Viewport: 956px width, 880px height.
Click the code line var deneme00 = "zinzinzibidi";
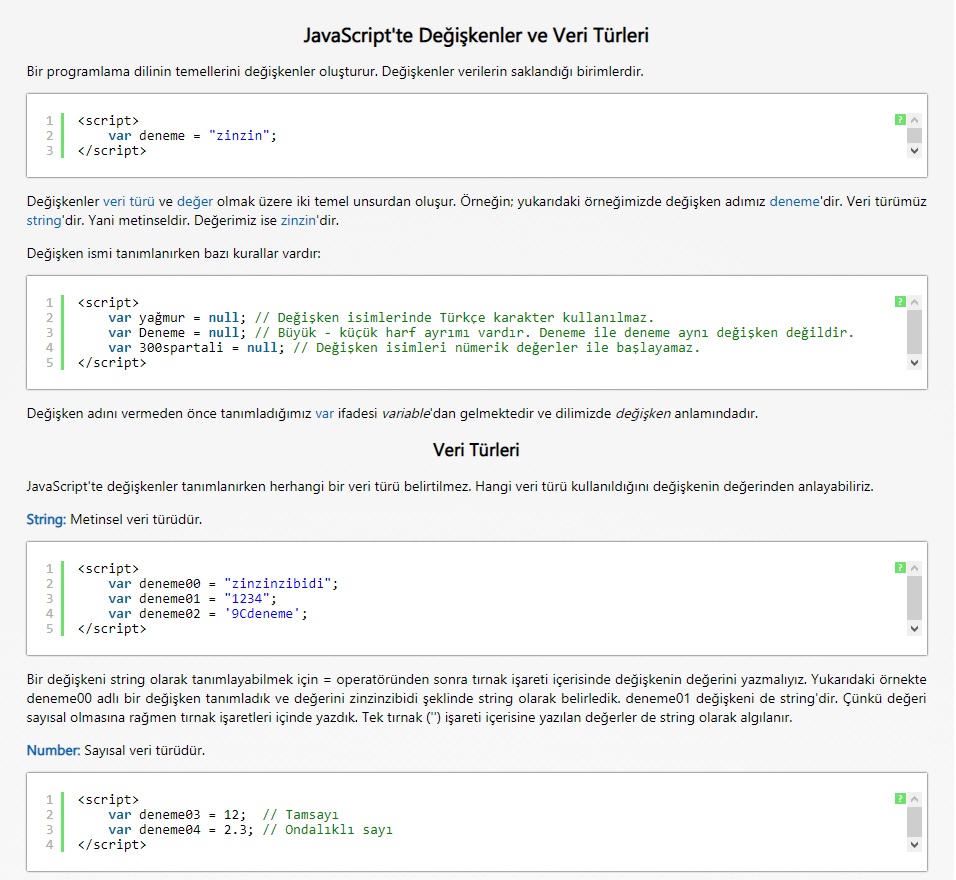[x=223, y=583]
